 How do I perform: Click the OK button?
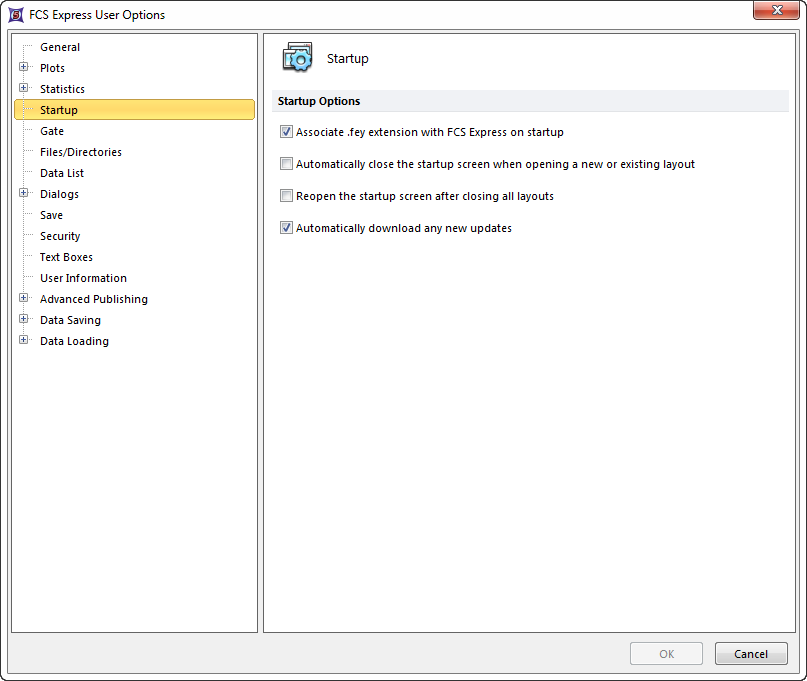point(666,654)
